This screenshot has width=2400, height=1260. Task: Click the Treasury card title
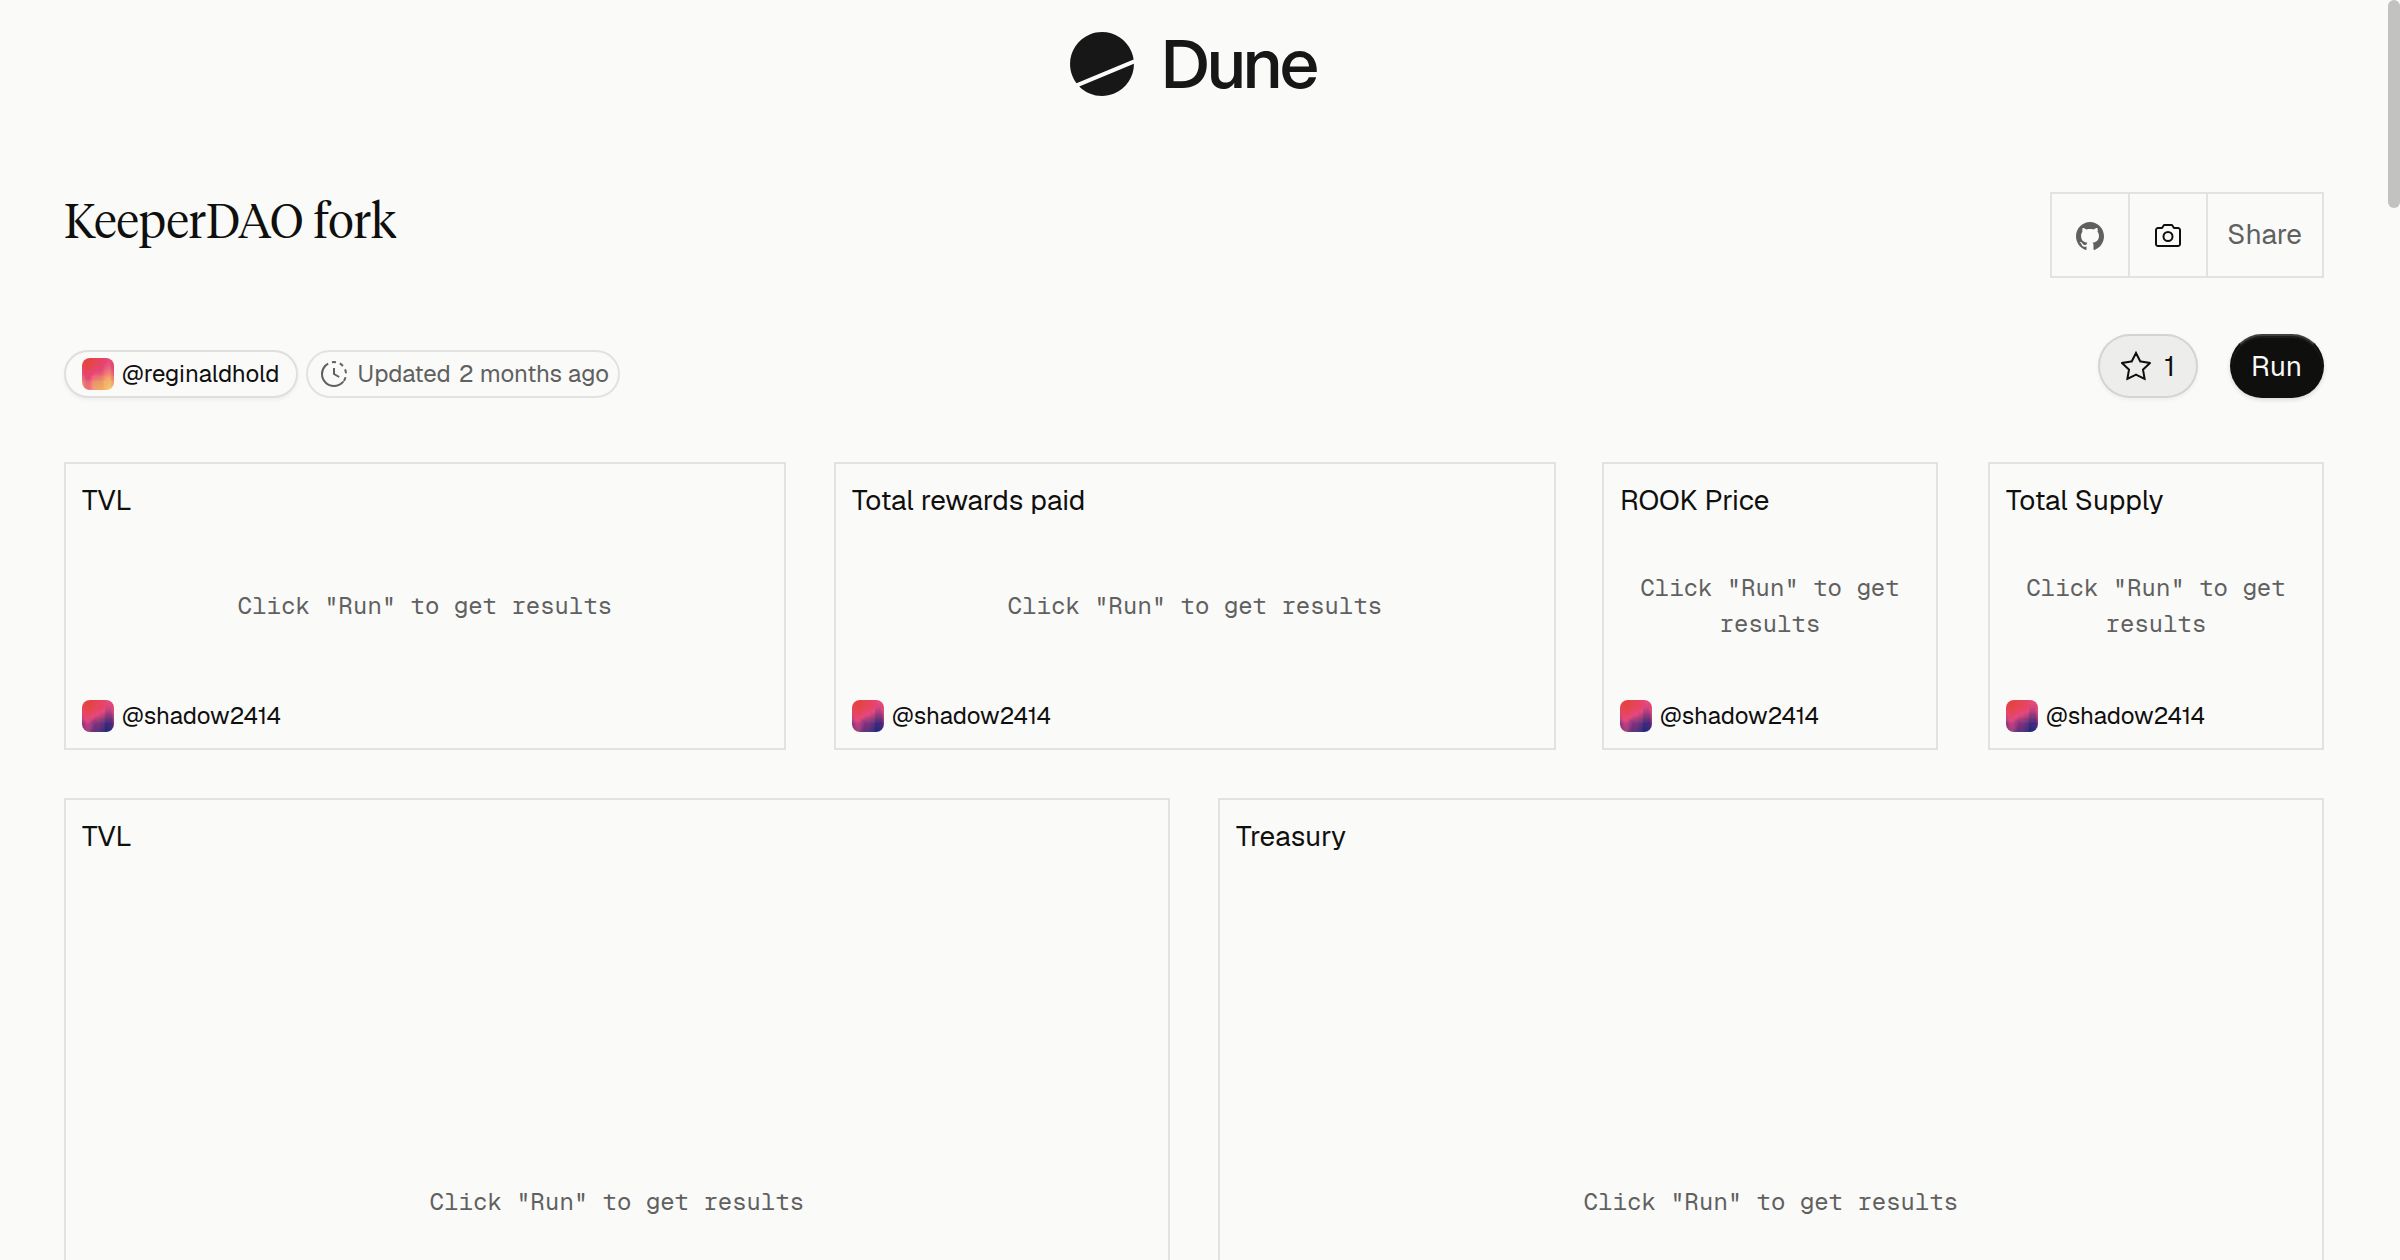1290,836
